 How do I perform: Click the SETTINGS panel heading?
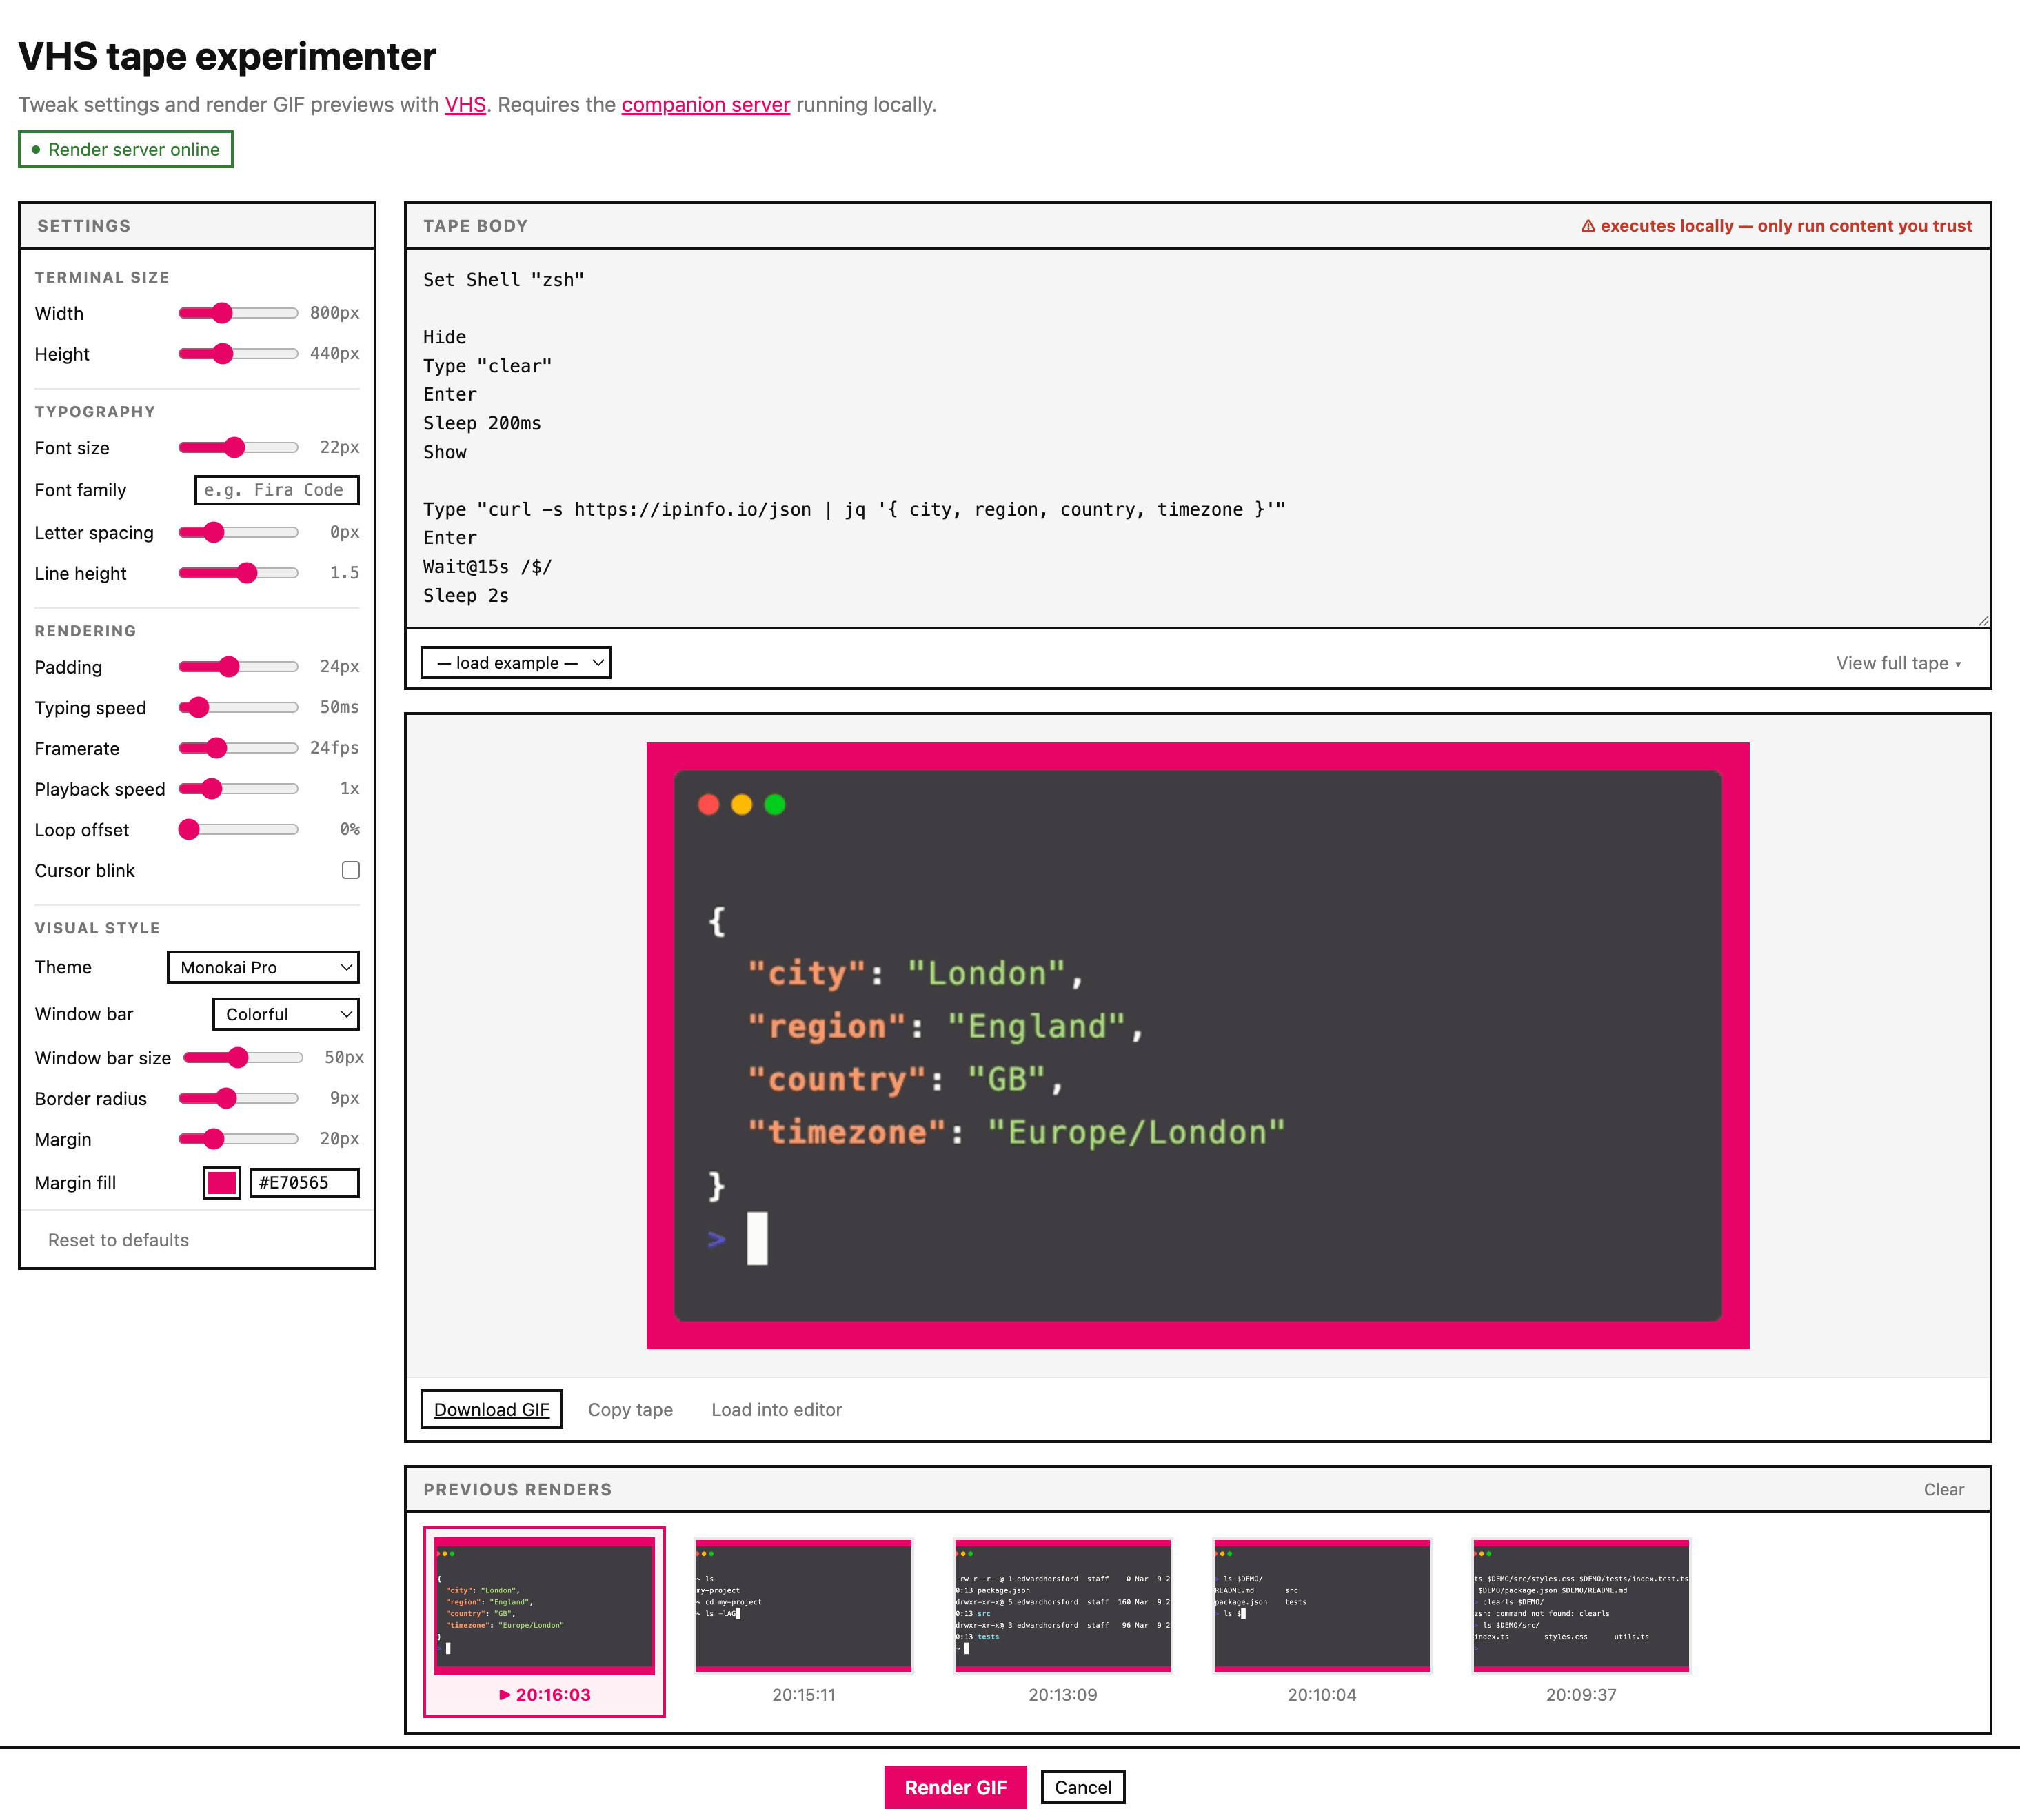pyautogui.click(x=84, y=226)
